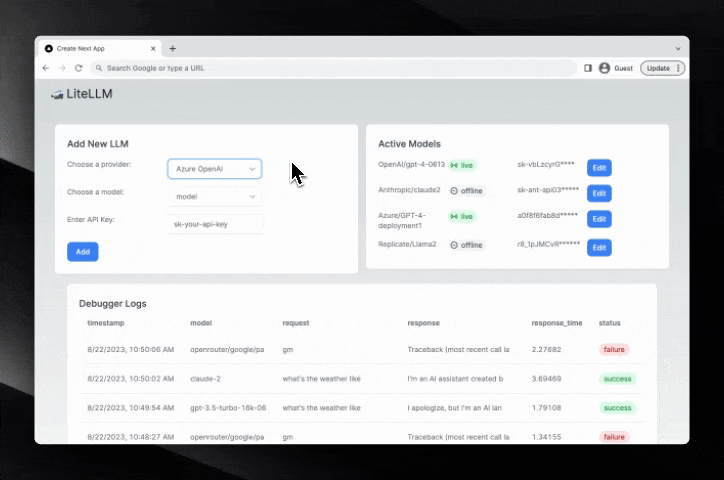Toggle the browser side panel icon
The width and height of the screenshot is (724, 480).
point(588,68)
